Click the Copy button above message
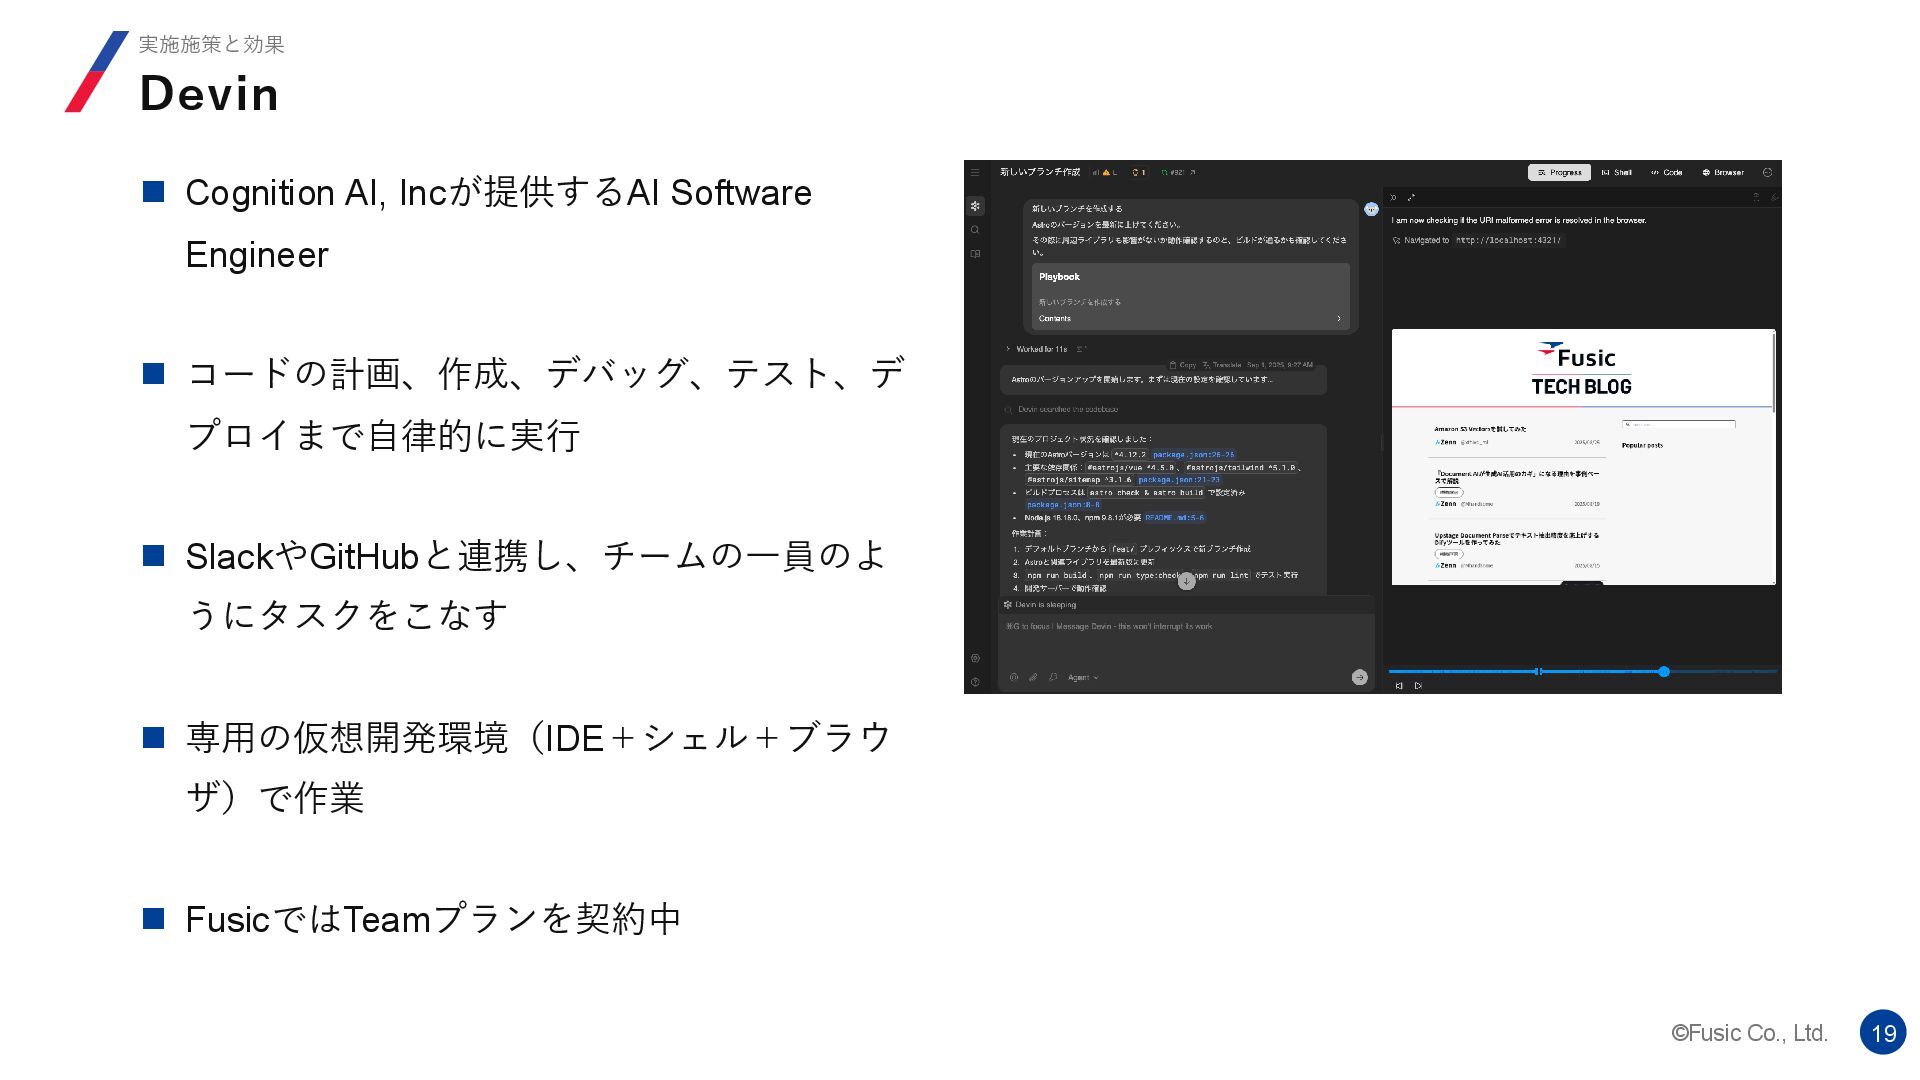1920x1080 pixels. point(1182,365)
